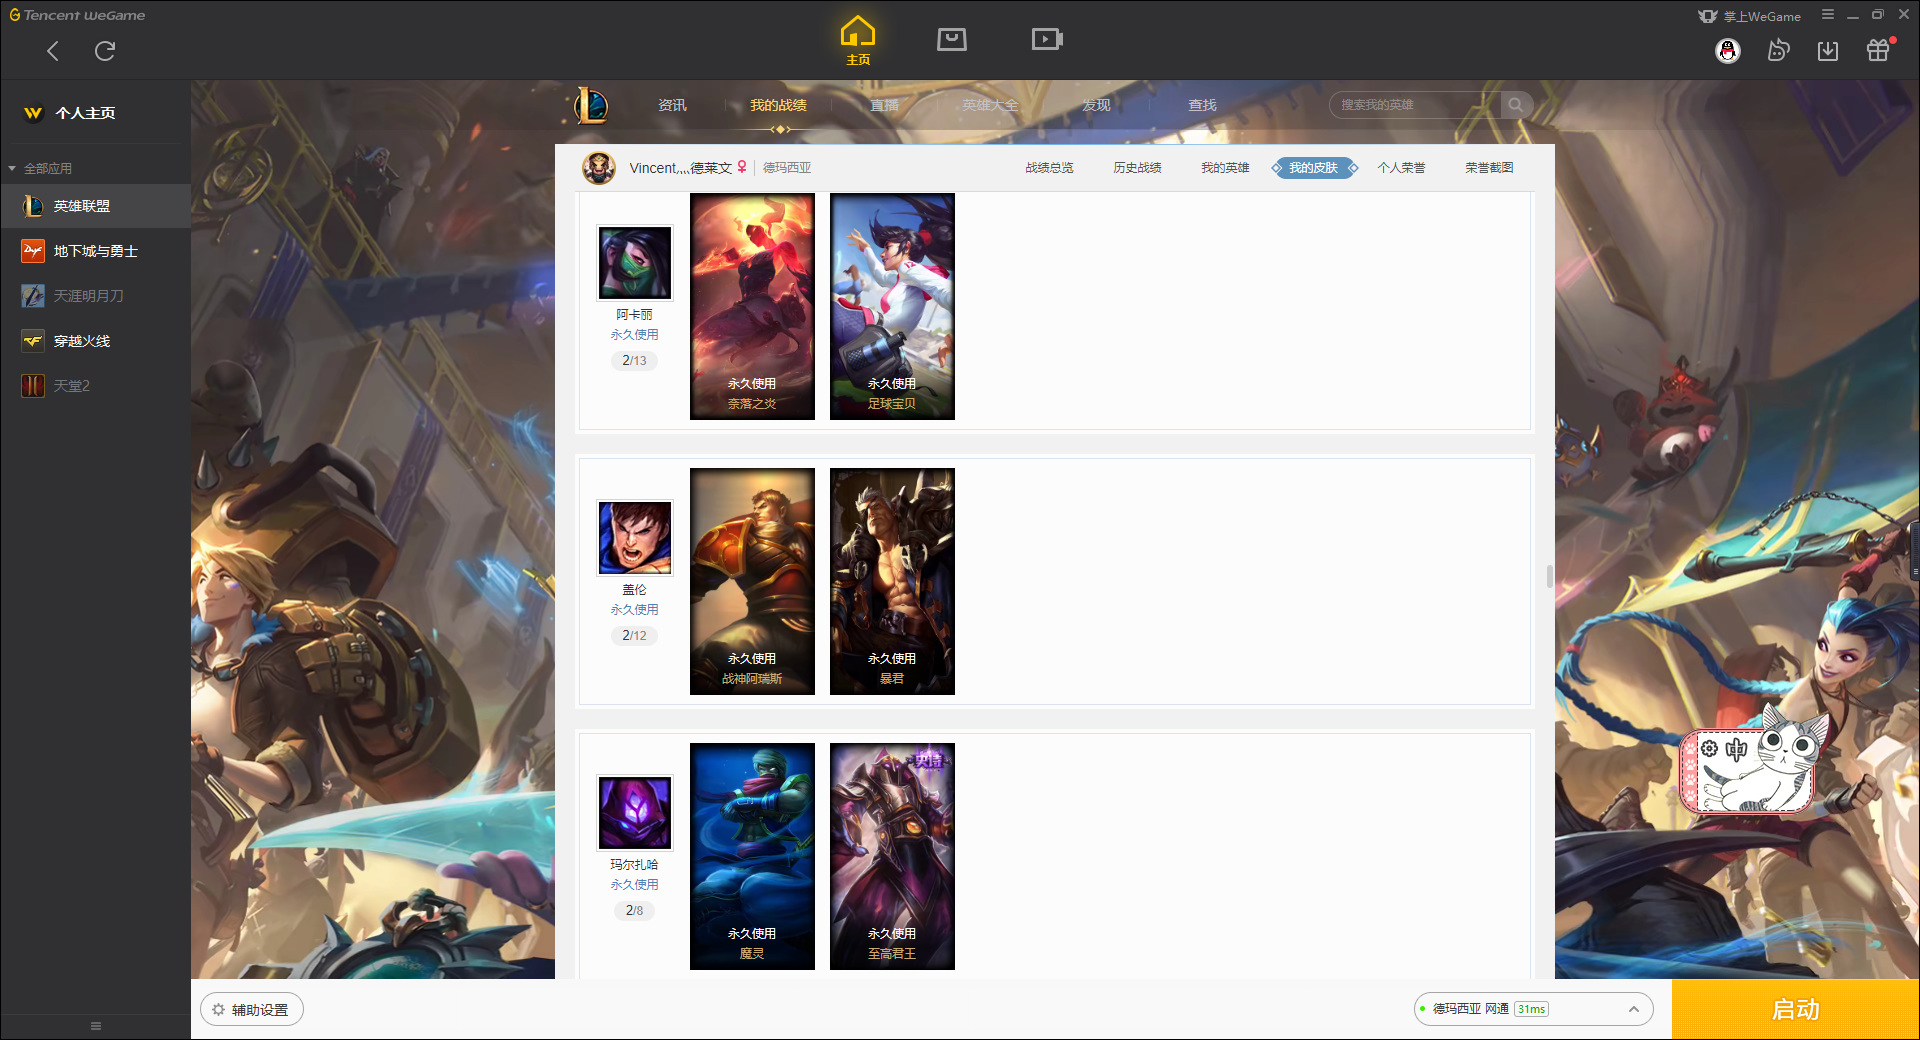Open the 战神阿瑞斯 skin card
This screenshot has height=1040, width=1920.
pyautogui.click(x=752, y=581)
